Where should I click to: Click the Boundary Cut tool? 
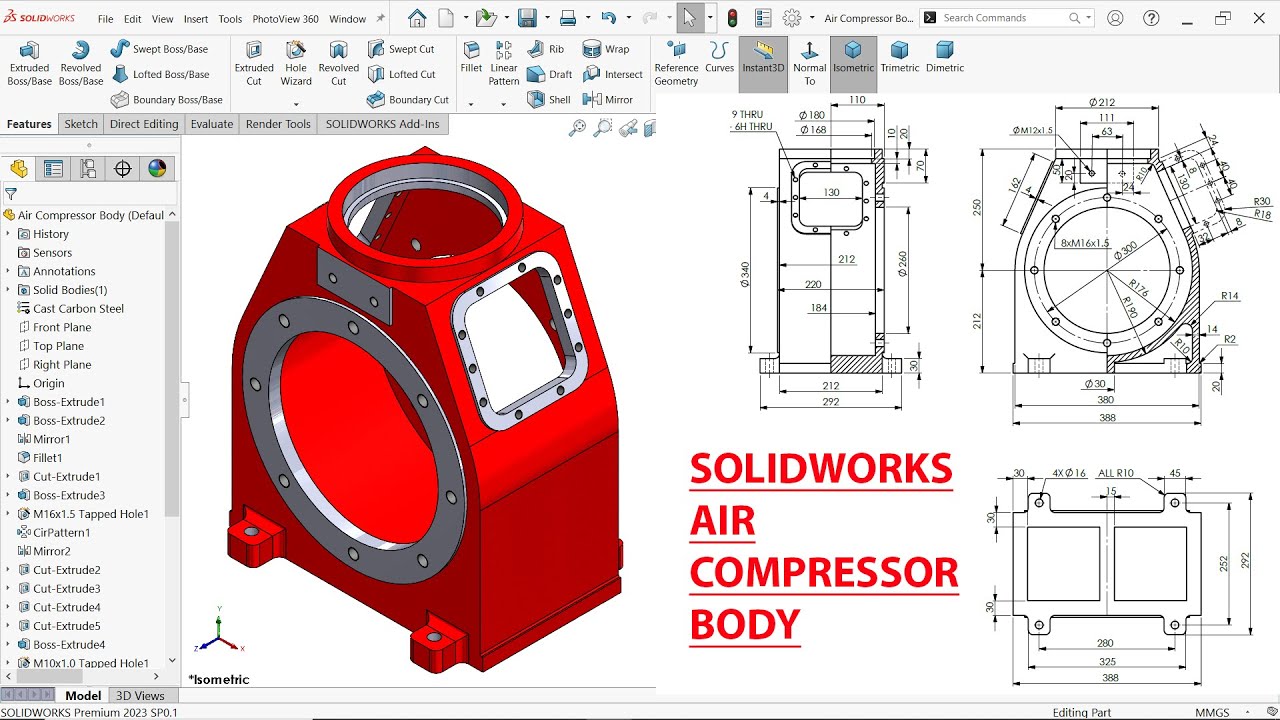(408, 100)
